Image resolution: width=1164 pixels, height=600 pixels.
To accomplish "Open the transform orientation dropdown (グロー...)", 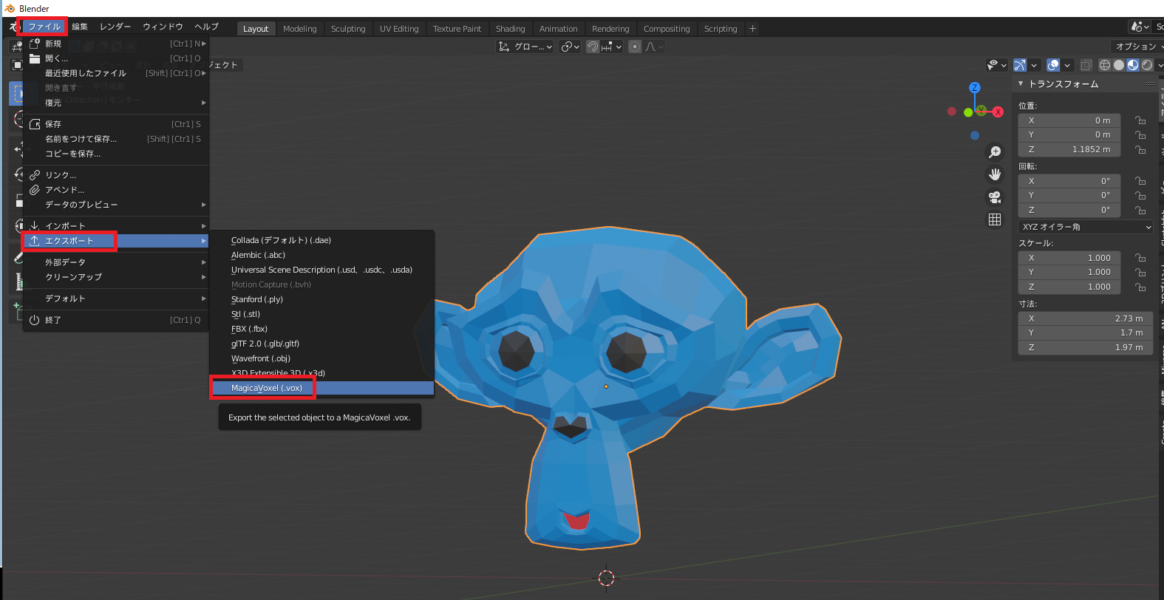I will tap(525, 47).
